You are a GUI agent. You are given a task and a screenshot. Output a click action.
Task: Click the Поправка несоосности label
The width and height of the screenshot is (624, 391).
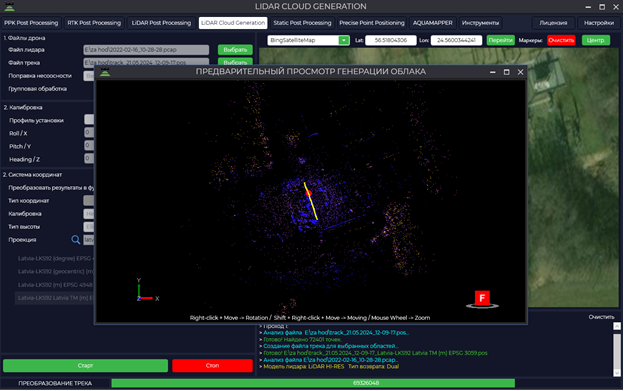[x=40, y=76]
